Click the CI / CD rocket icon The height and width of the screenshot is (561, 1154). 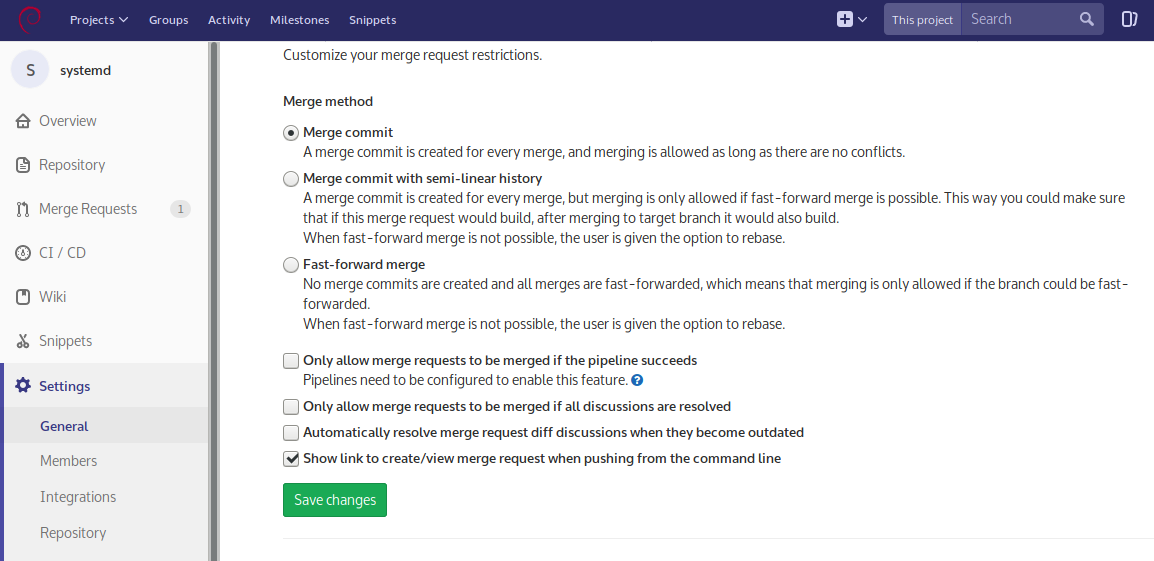(23, 253)
